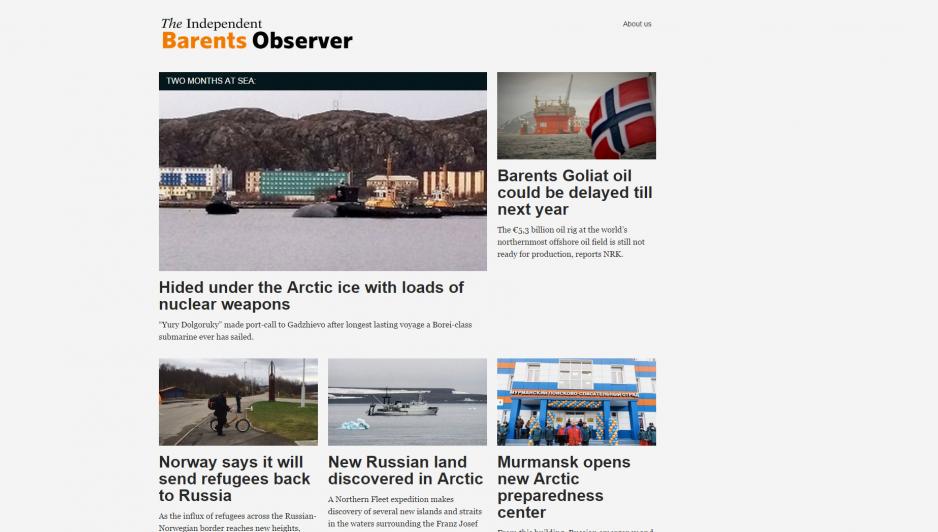Click 'The Independent' text in site header
The height and width of the screenshot is (532, 938).
pyautogui.click(x=211, y=24)
